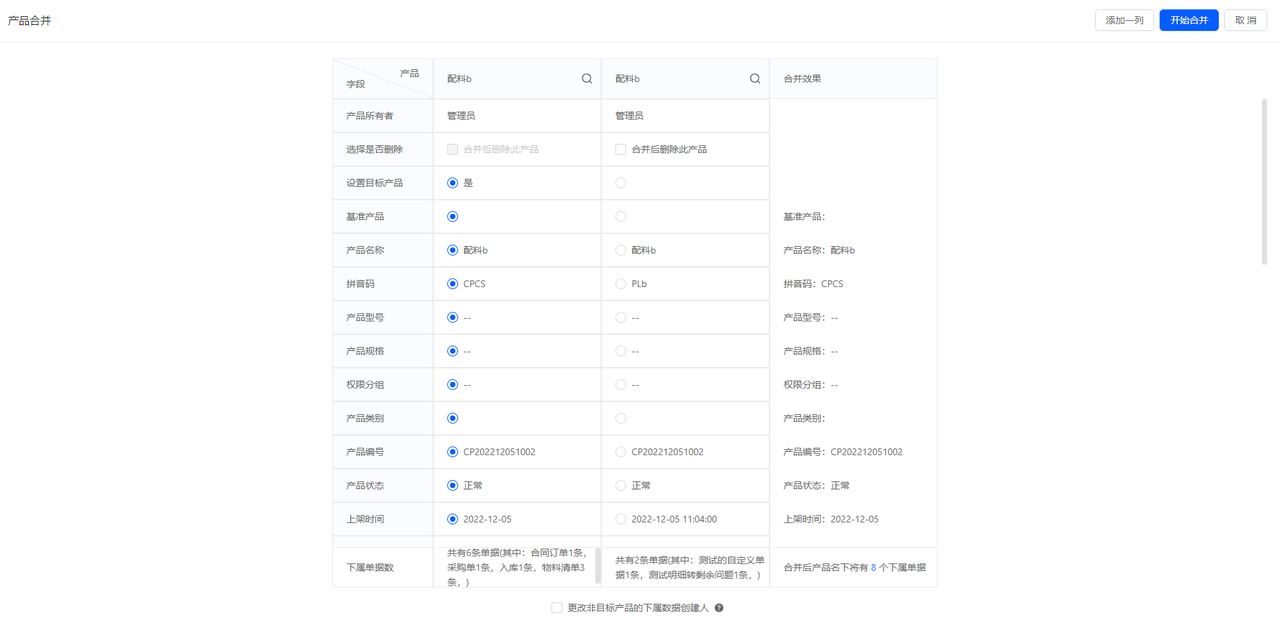Screen dimensions: 1280x634
Task: Click 开始合并 button
Action: [x=1189, y=20]
